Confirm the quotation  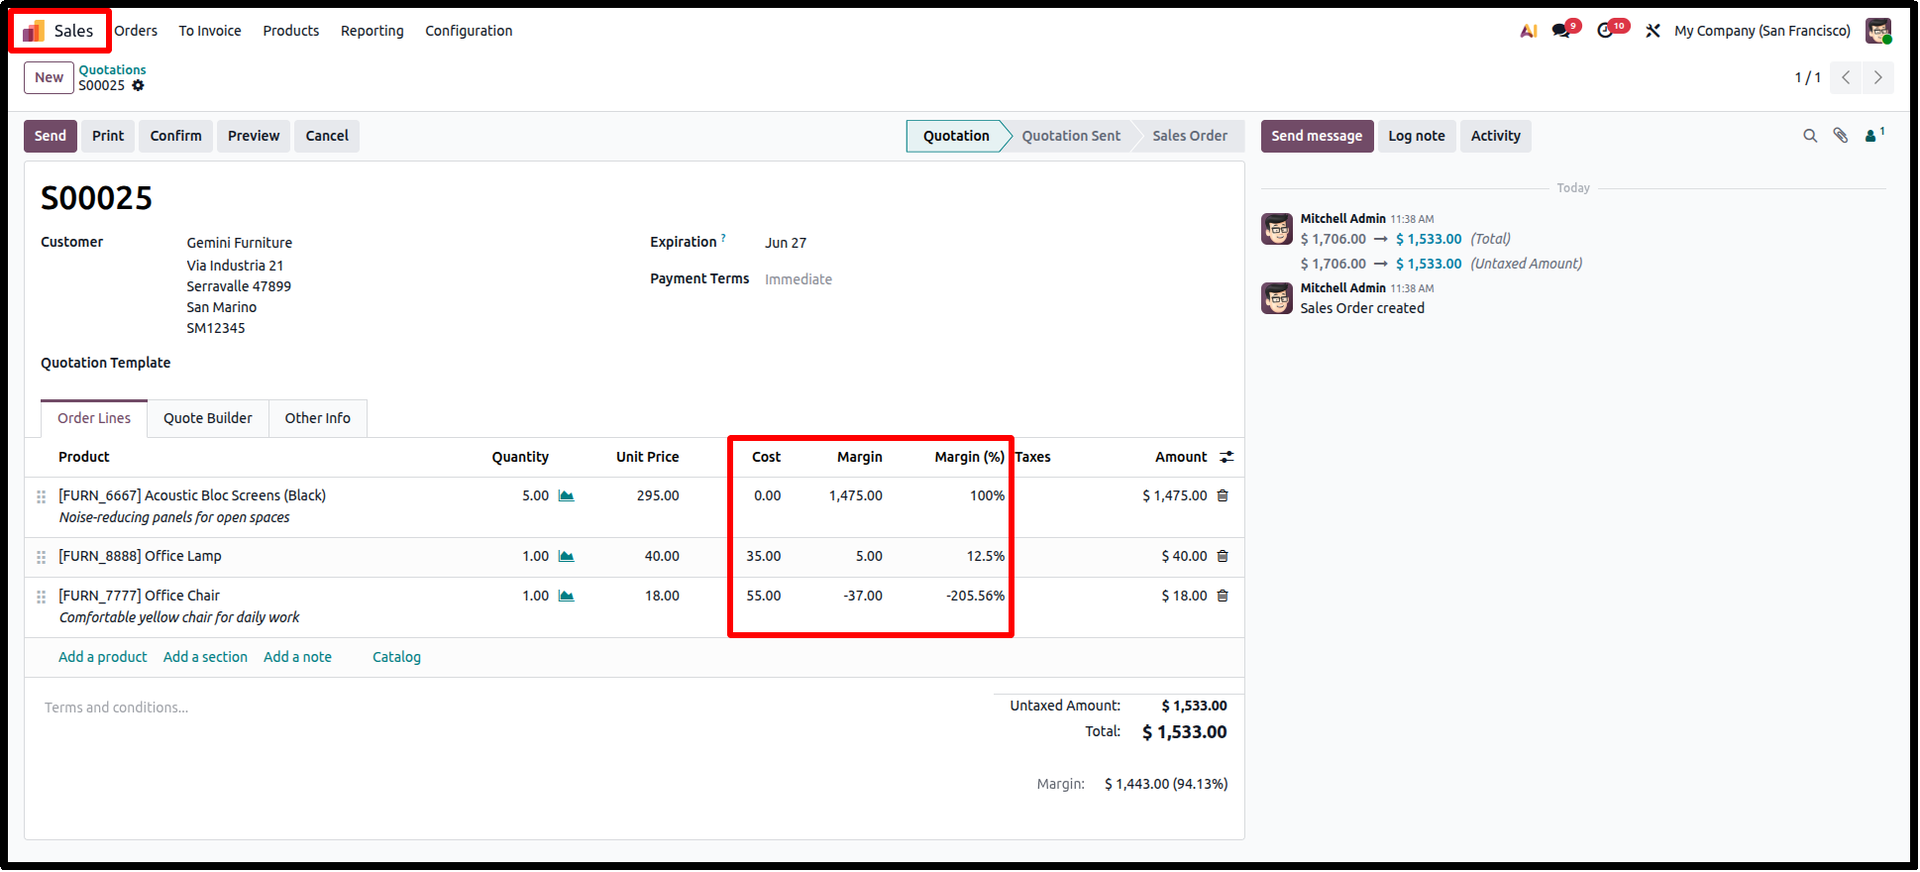tap(176, 136)
